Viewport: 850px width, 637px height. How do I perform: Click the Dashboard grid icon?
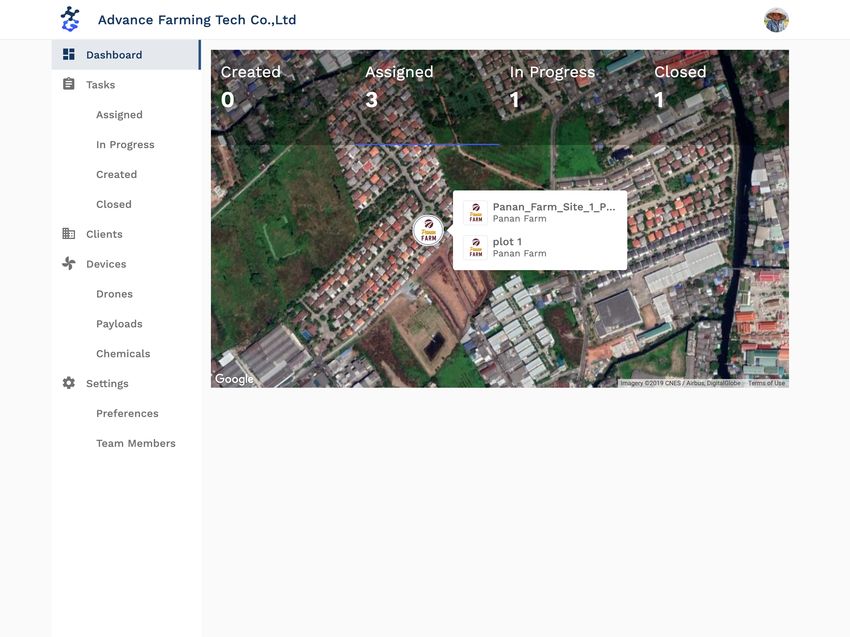[x=69, y=54]
